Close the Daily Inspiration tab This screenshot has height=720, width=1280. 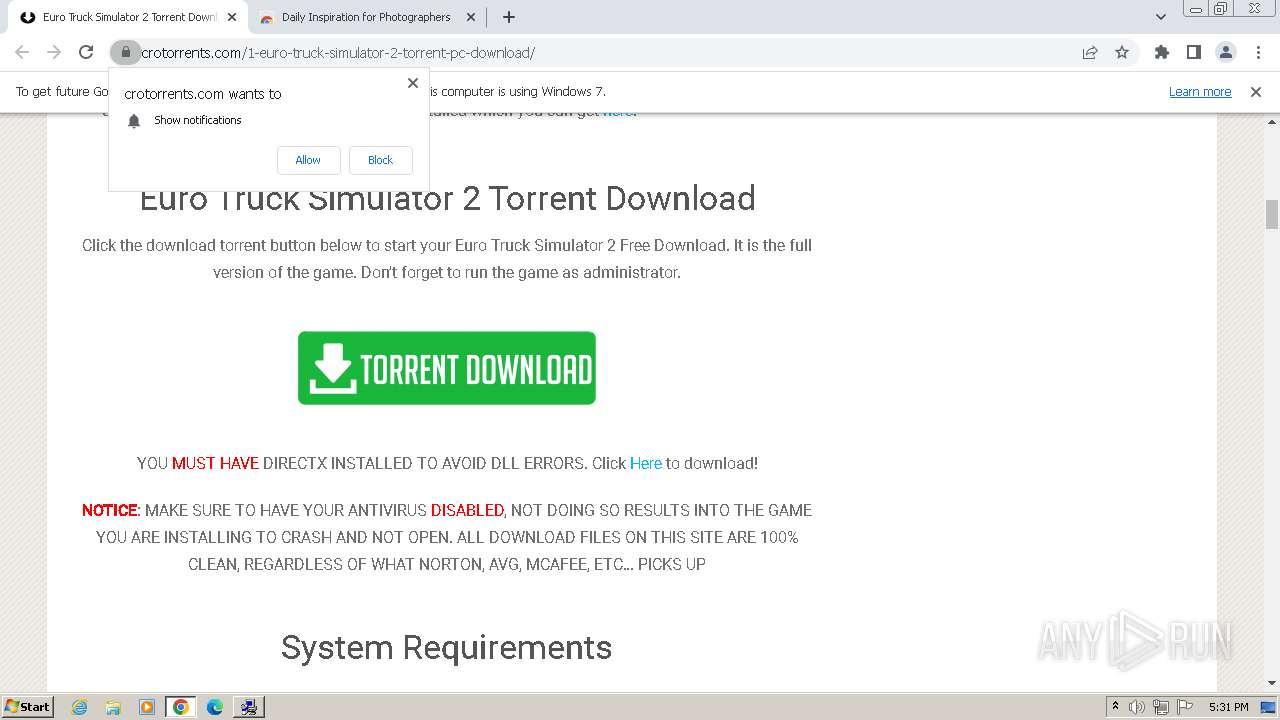(x=470, y=17)
